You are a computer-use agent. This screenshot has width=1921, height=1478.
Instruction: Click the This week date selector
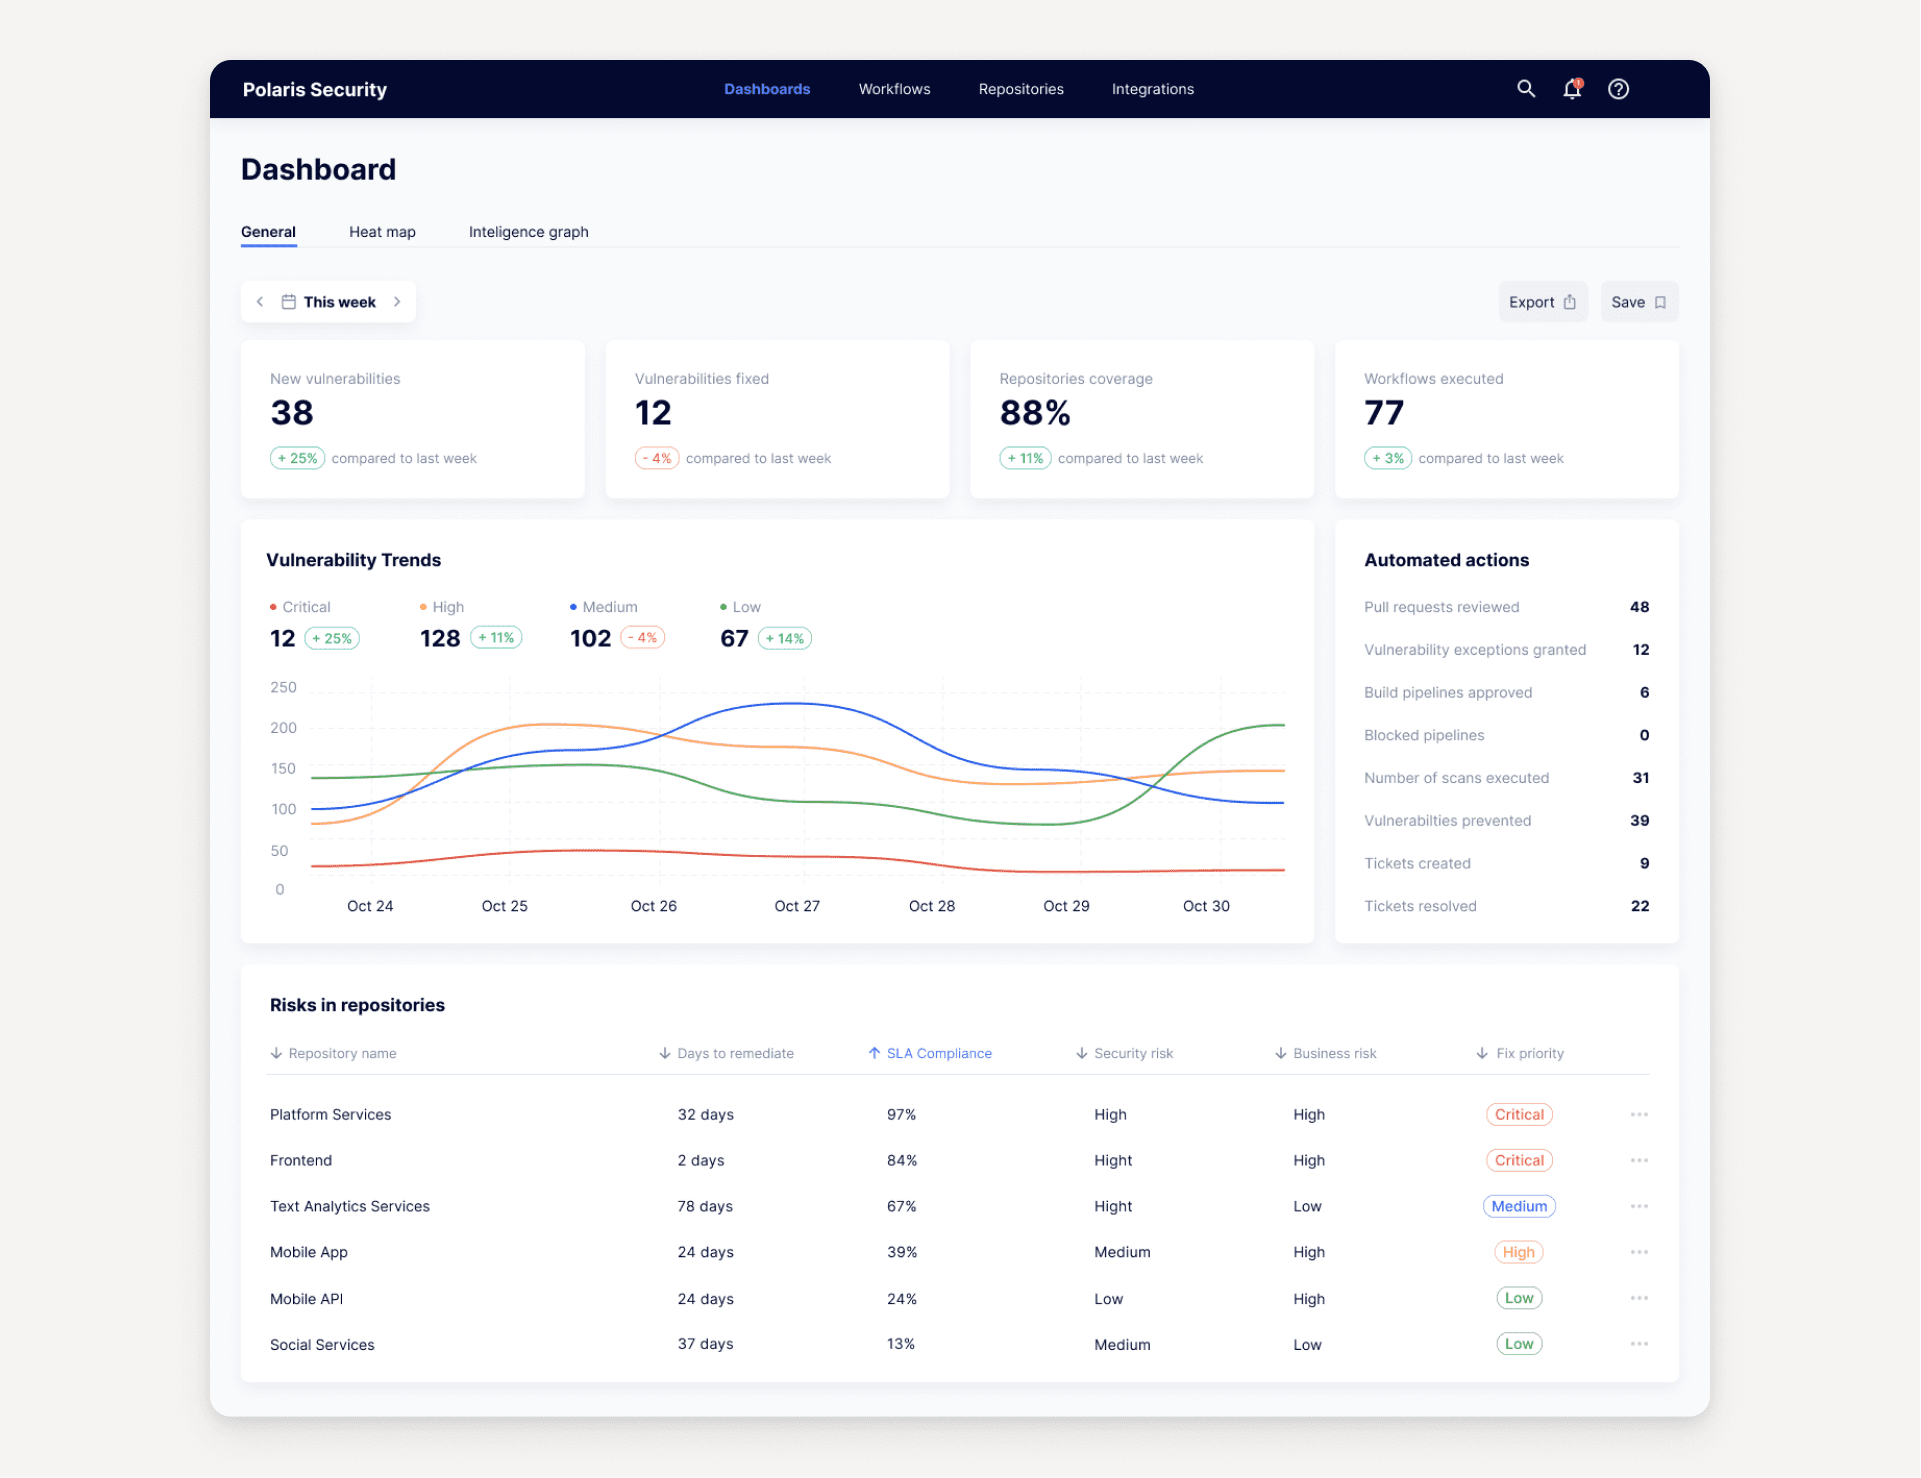click(328, 302)
